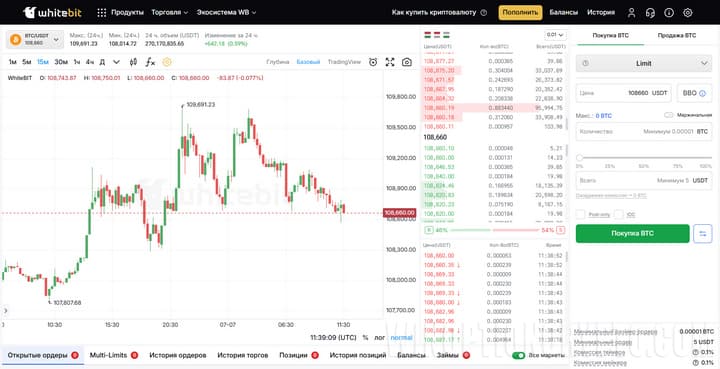Viewport: 720px width, 369px height.
Task: Click the amount percentage slider handle
Action: [579, 157]
